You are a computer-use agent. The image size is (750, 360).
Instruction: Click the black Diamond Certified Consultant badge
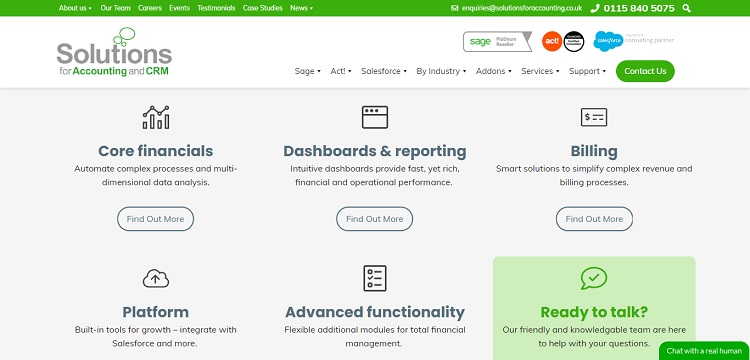pyautogui.click(x=574, y=41)
